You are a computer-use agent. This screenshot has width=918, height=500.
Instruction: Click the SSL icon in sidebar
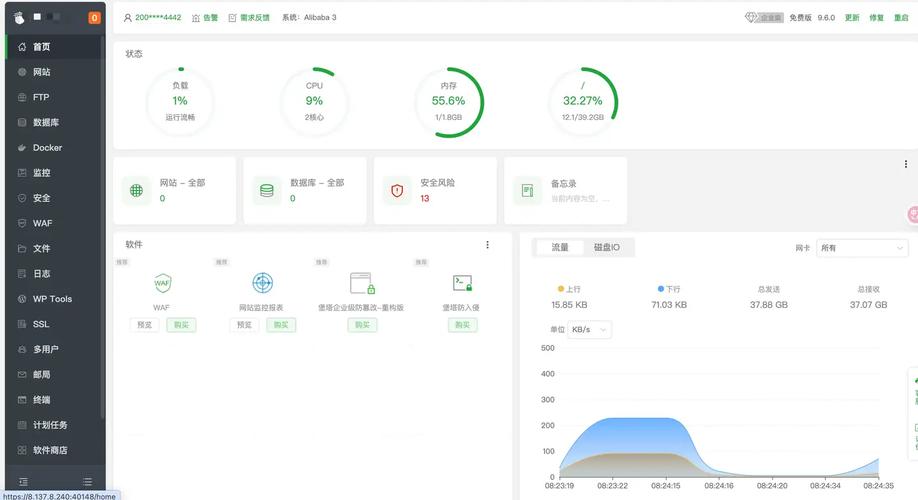[x=22, y=324]
